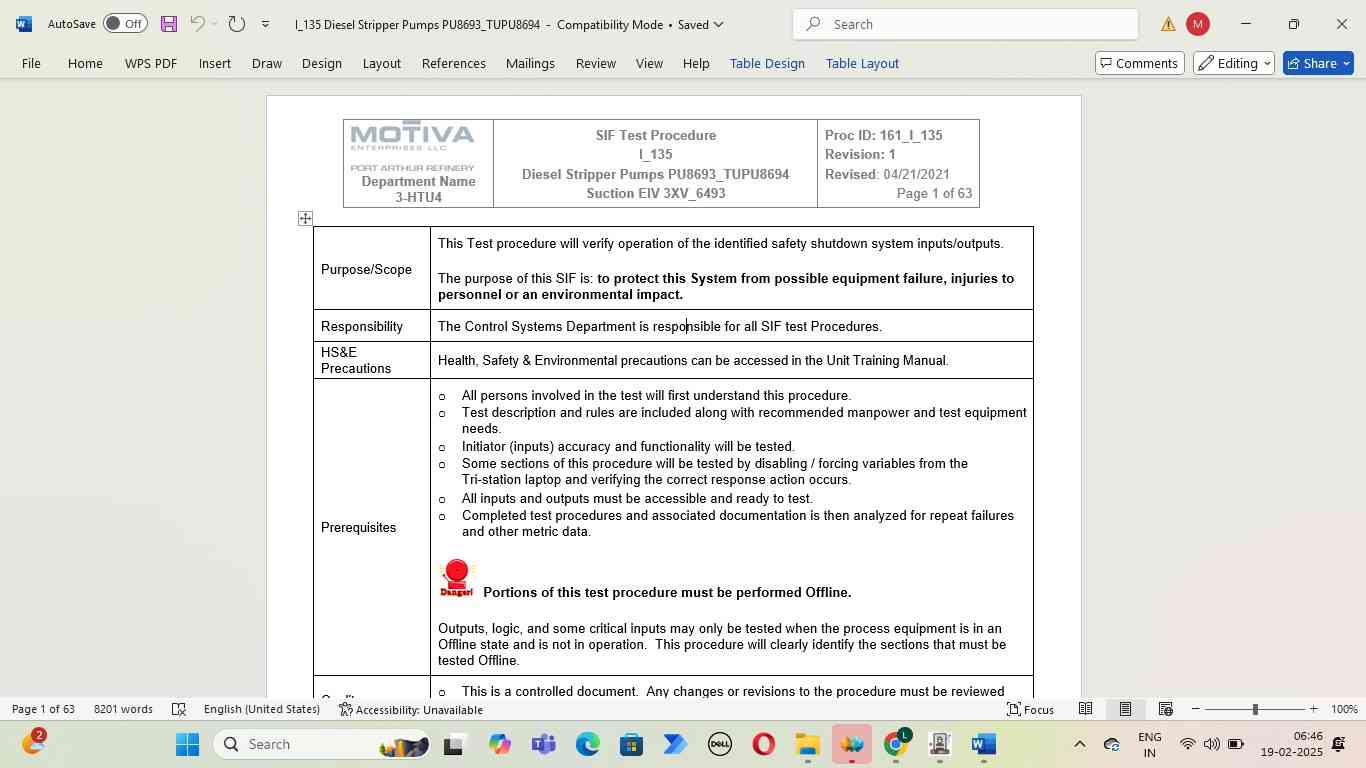Open Opera browser from taskbar

click(763, 744)
